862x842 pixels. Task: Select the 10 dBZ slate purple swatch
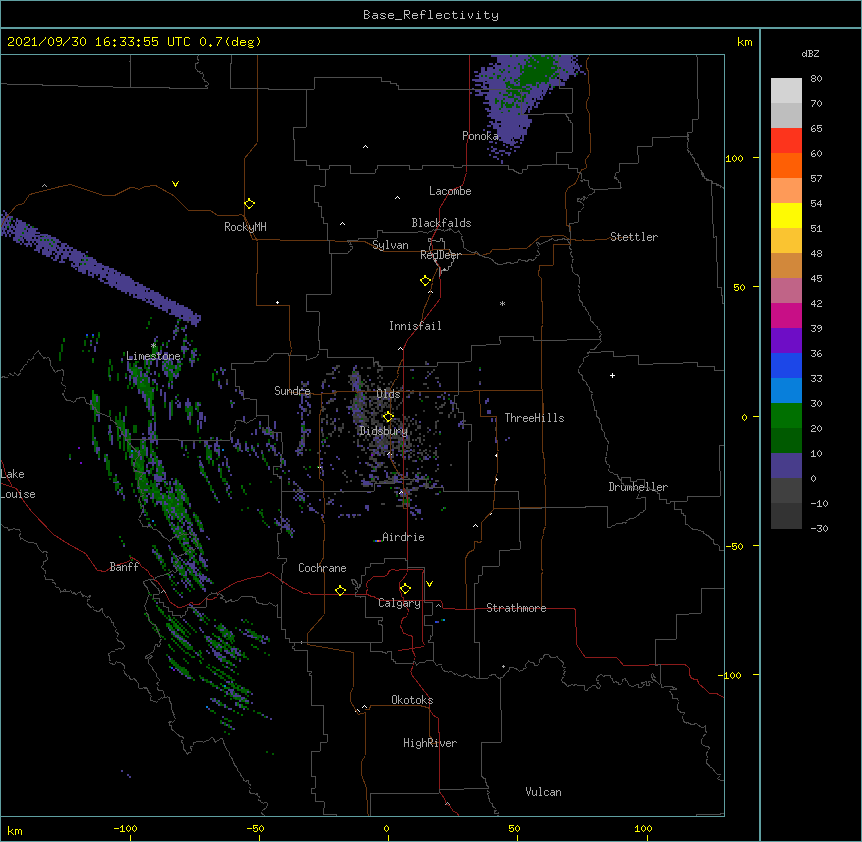coord(786,466)
